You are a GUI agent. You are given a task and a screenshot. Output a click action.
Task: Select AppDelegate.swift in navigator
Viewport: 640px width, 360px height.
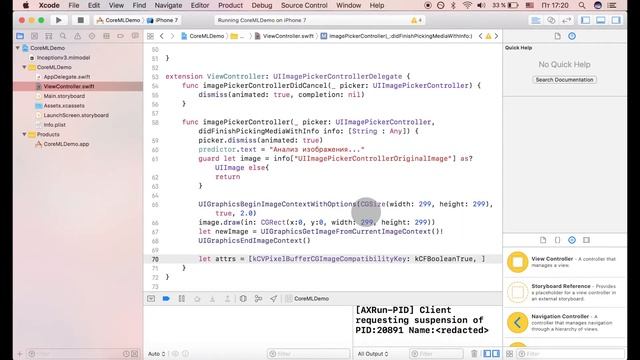(67, 77)
